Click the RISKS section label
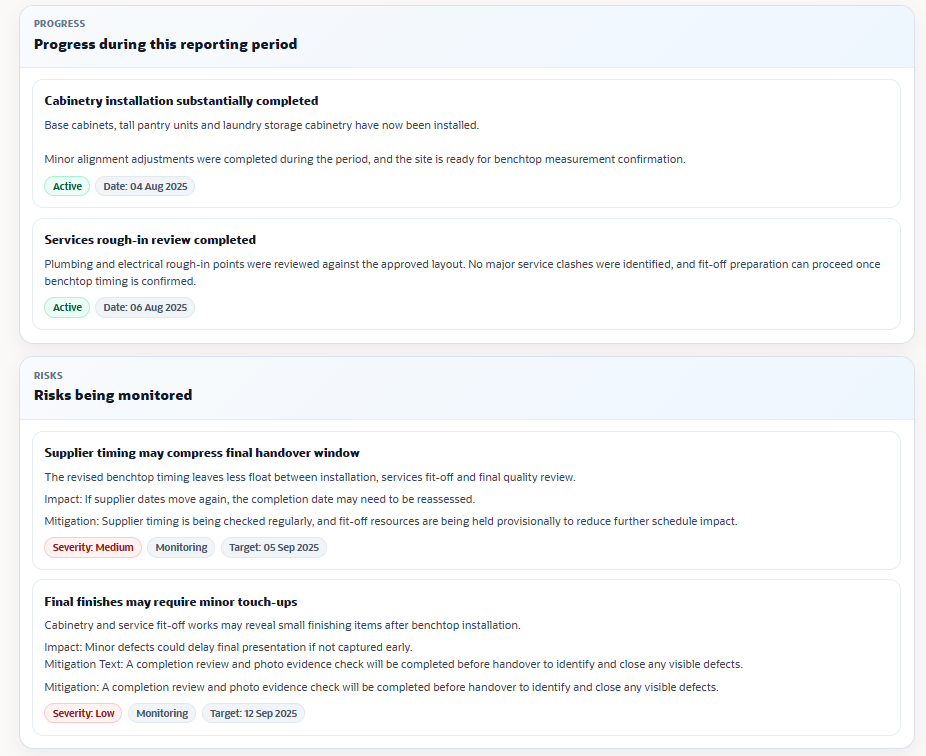 [x=48, y=376]
